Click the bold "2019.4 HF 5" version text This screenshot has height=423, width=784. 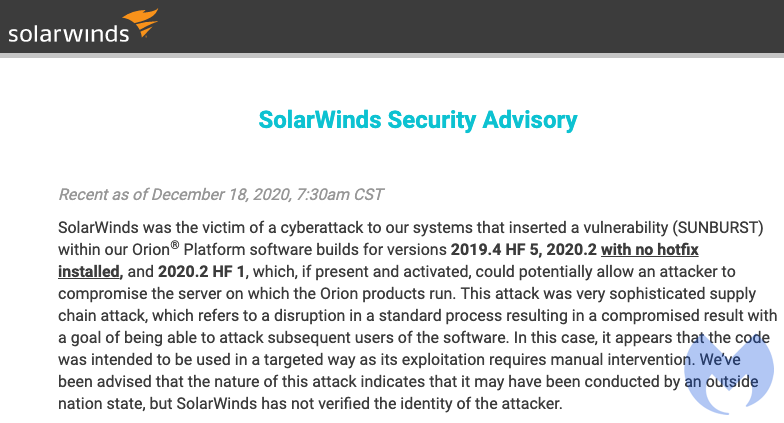496,250
